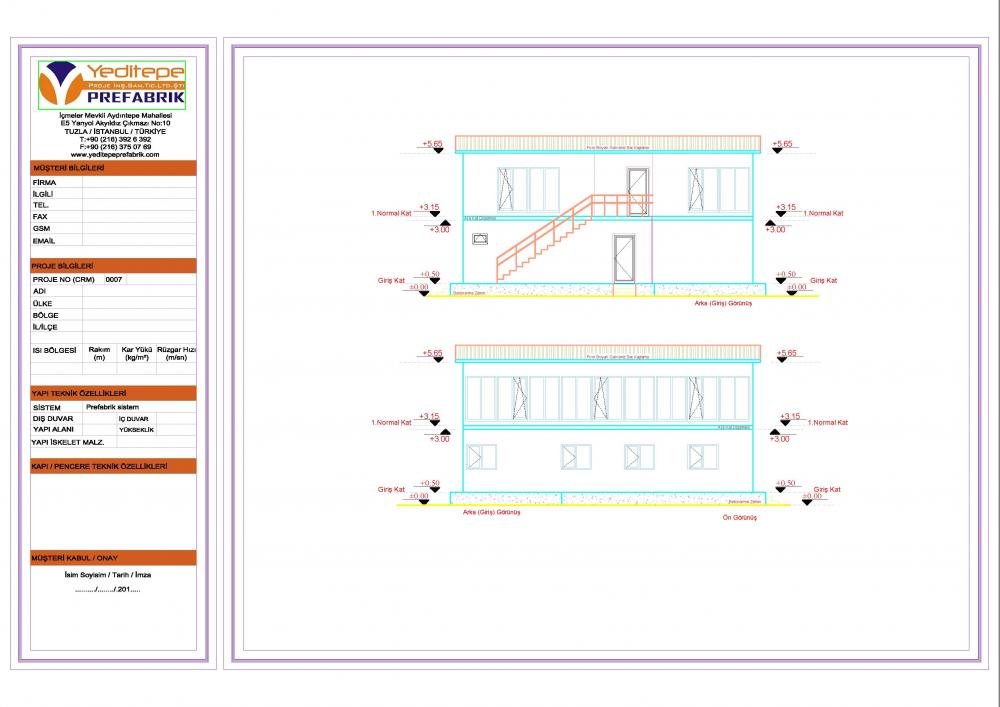1000x707 pixels.
Task: Select the 'MÜŞTERİ BİLGİLERİ' section header
Action: tap(114, 168)
